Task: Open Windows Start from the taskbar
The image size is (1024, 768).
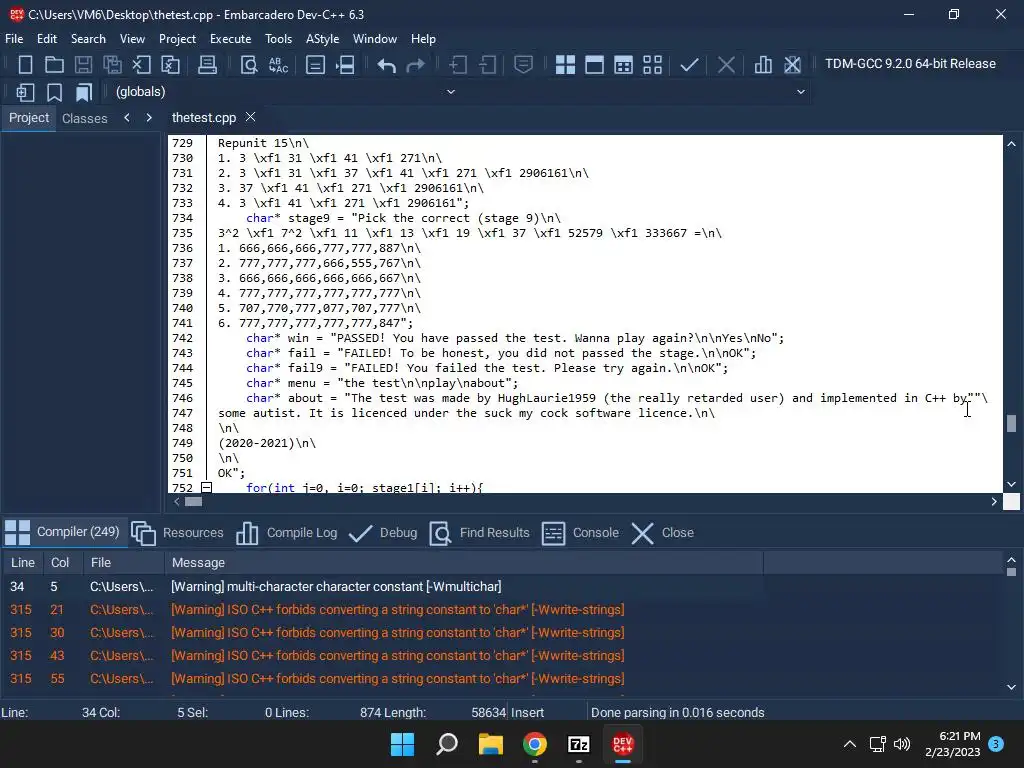Action: tap(402, 744)
